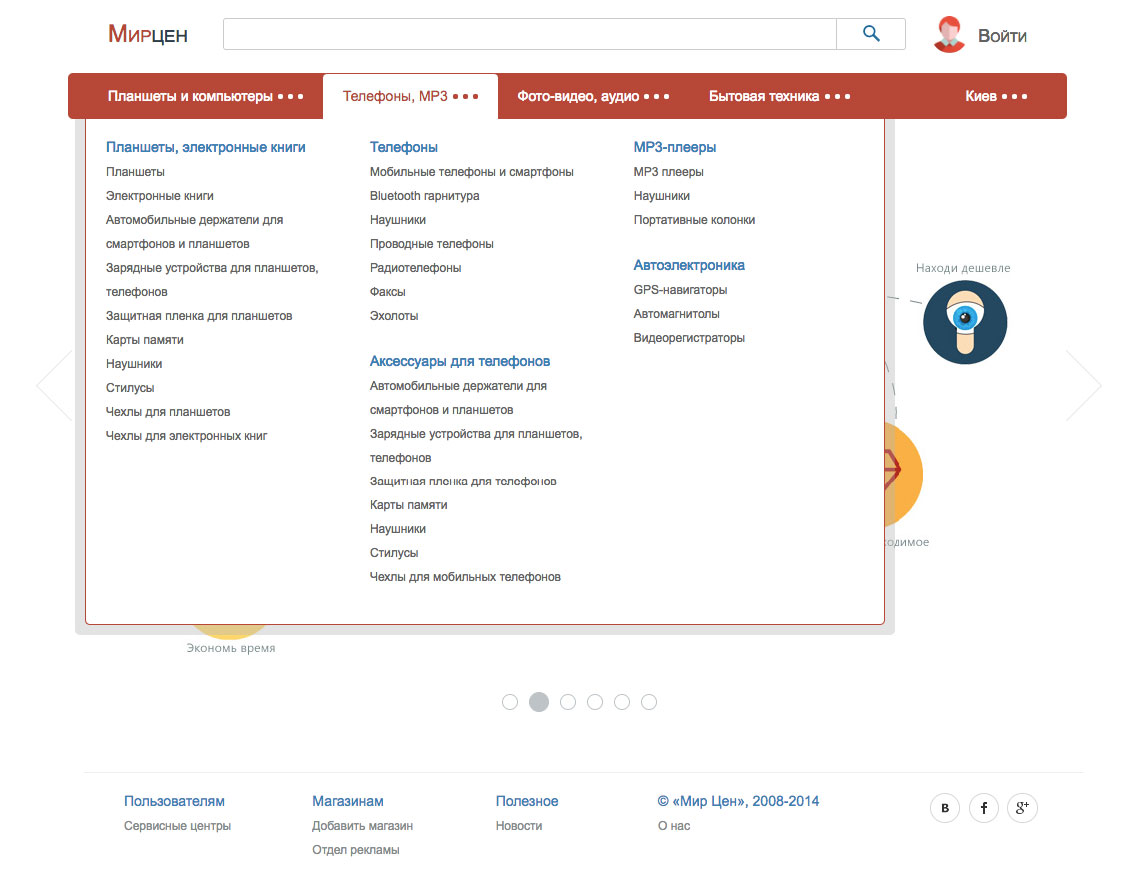Open the GPS-навигаторы category link
The width and height of the screenshot is (1139, 871).
pos(680,289)
